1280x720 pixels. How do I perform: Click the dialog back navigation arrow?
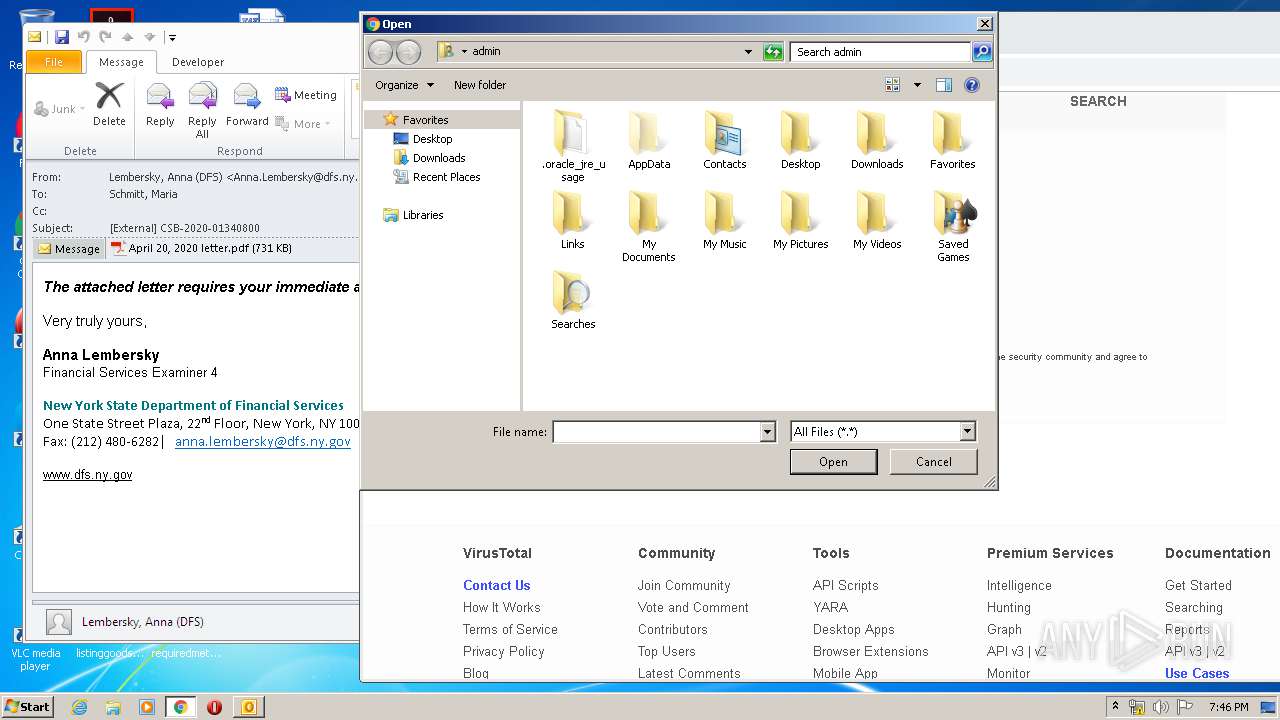(x=380, y=52)
